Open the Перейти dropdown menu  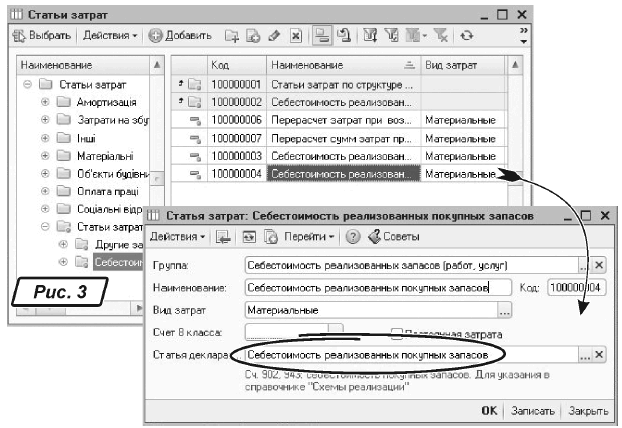[x=309, y=236]
